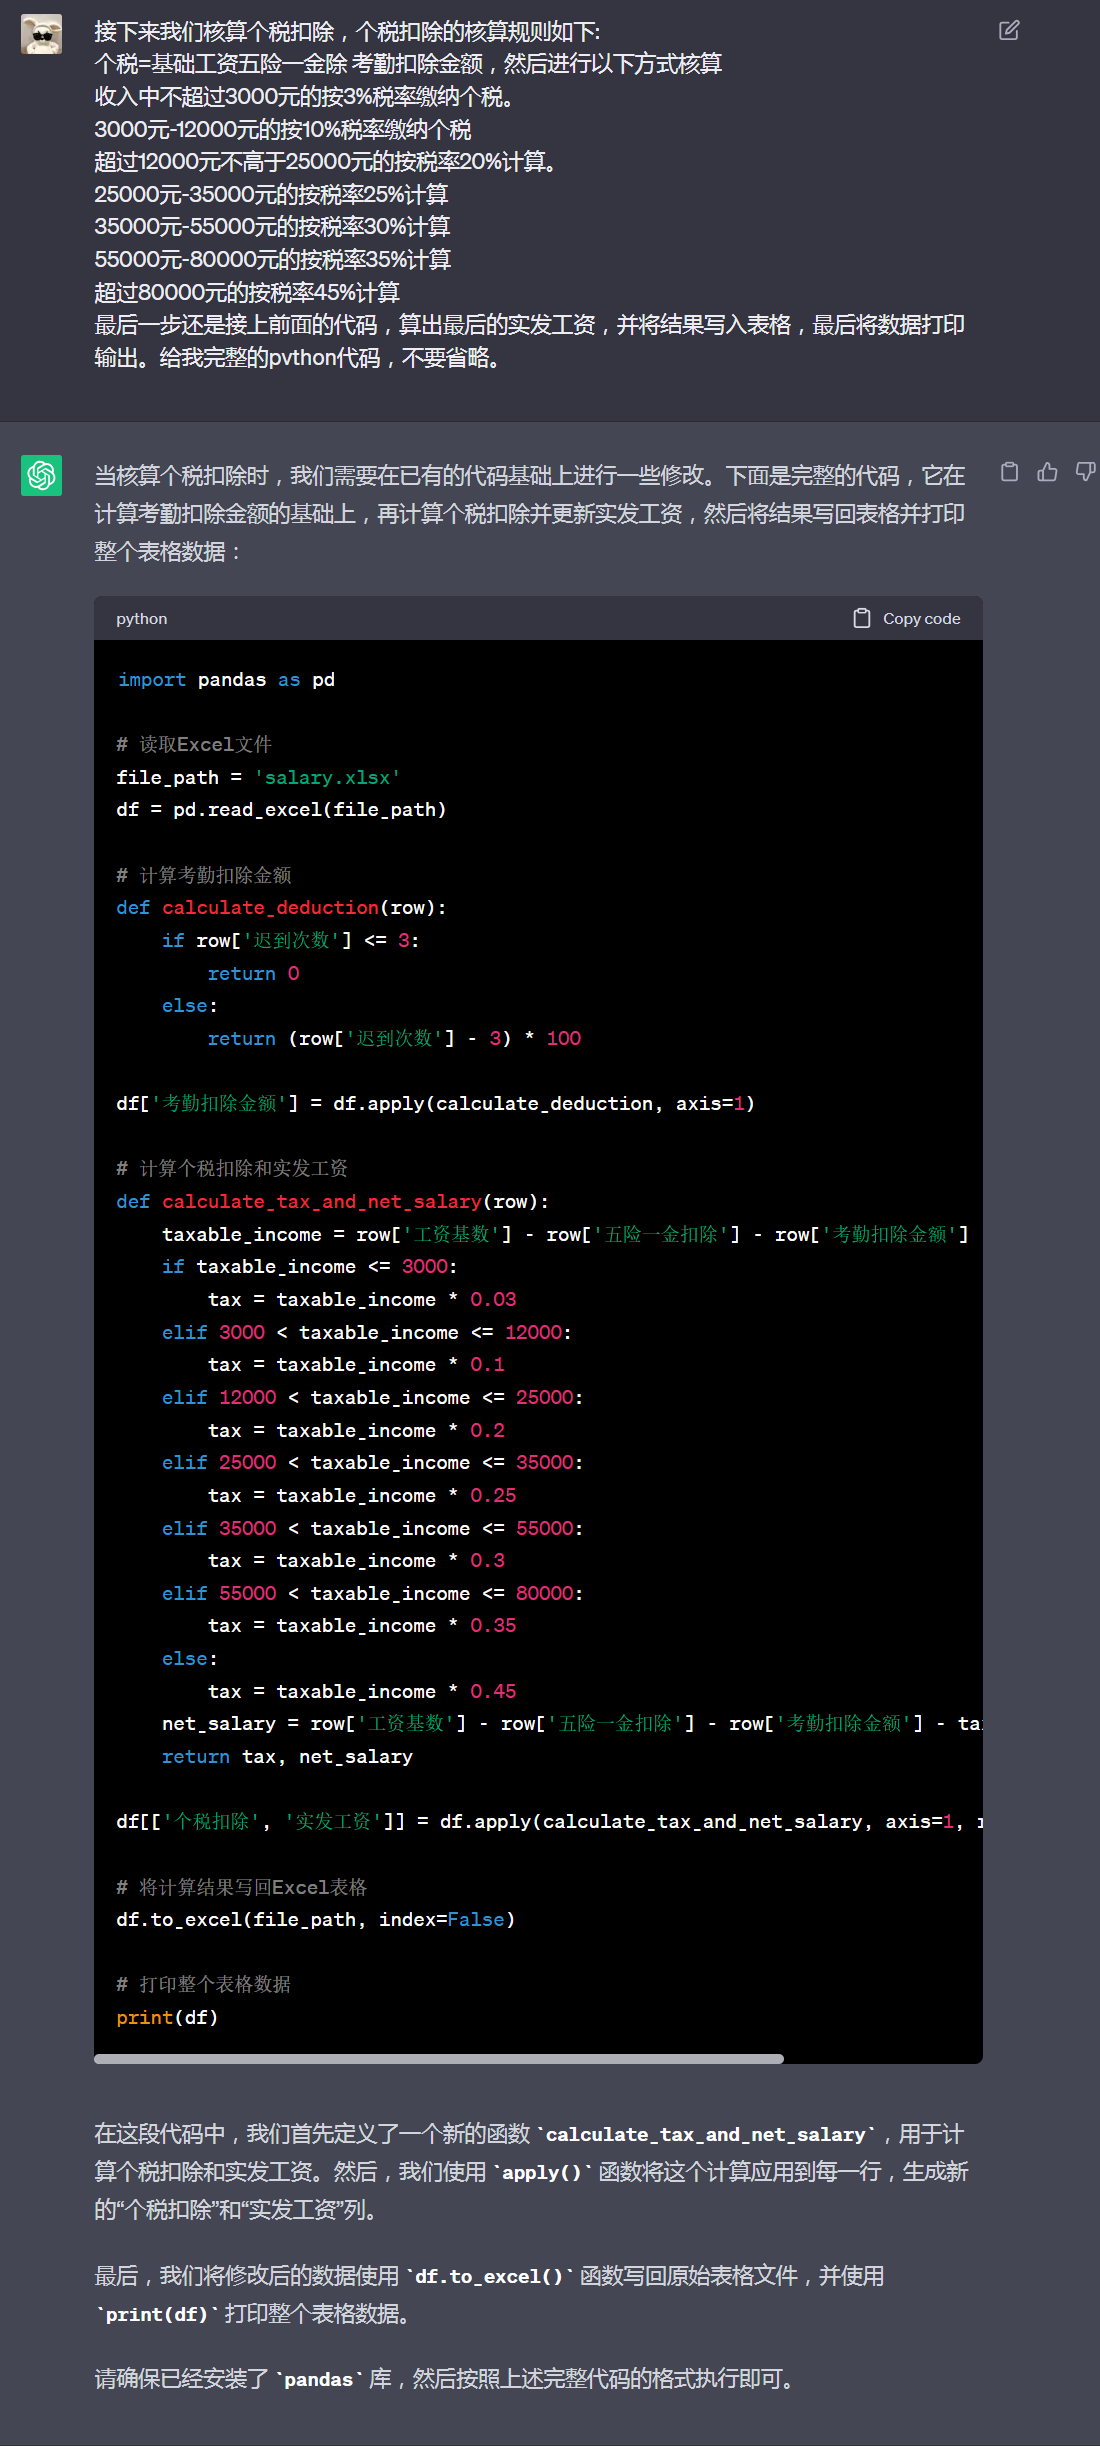Click the 'tax = taxable_income * 0.03' line
1100x2446 pixels.
tap(362, 1300)
